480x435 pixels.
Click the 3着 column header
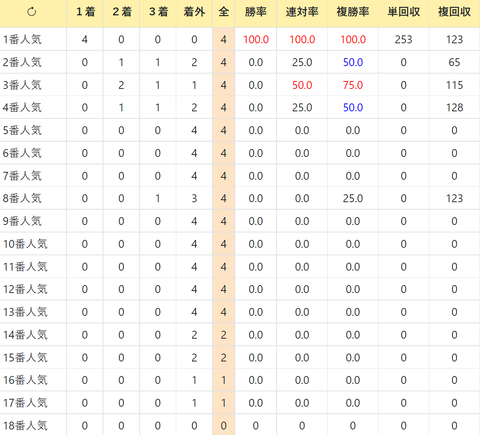pyautogui.click(x=158, y=12)
